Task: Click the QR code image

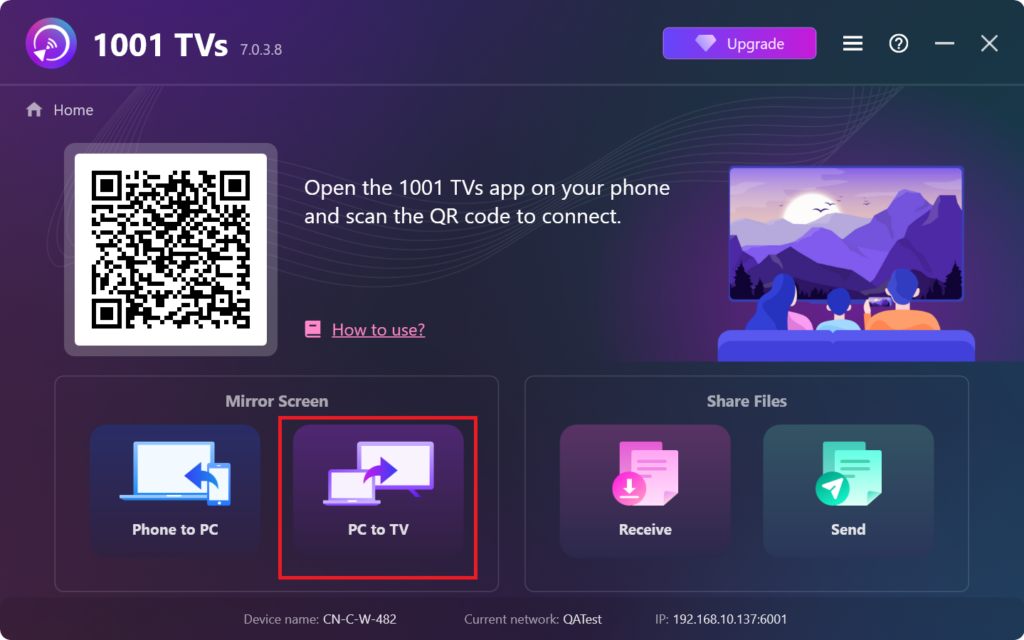Action: coord(170,249)
